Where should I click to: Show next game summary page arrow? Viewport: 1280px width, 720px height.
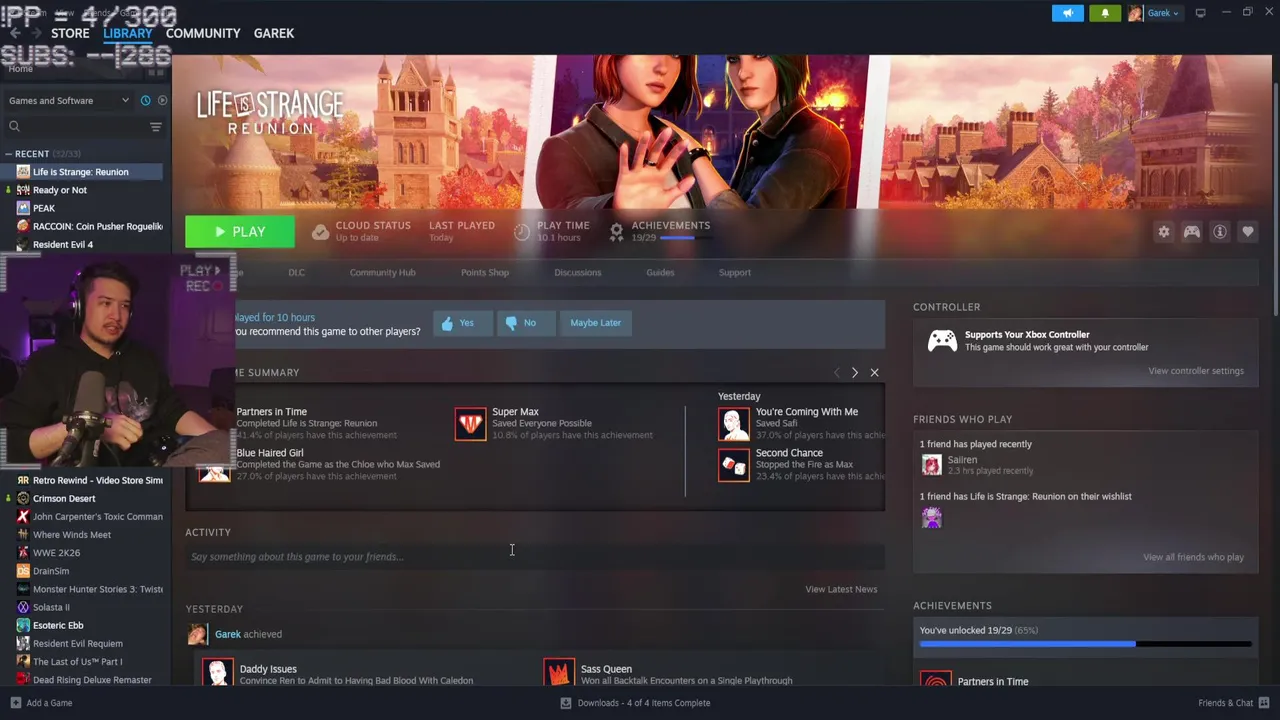[x=854, y=372]
